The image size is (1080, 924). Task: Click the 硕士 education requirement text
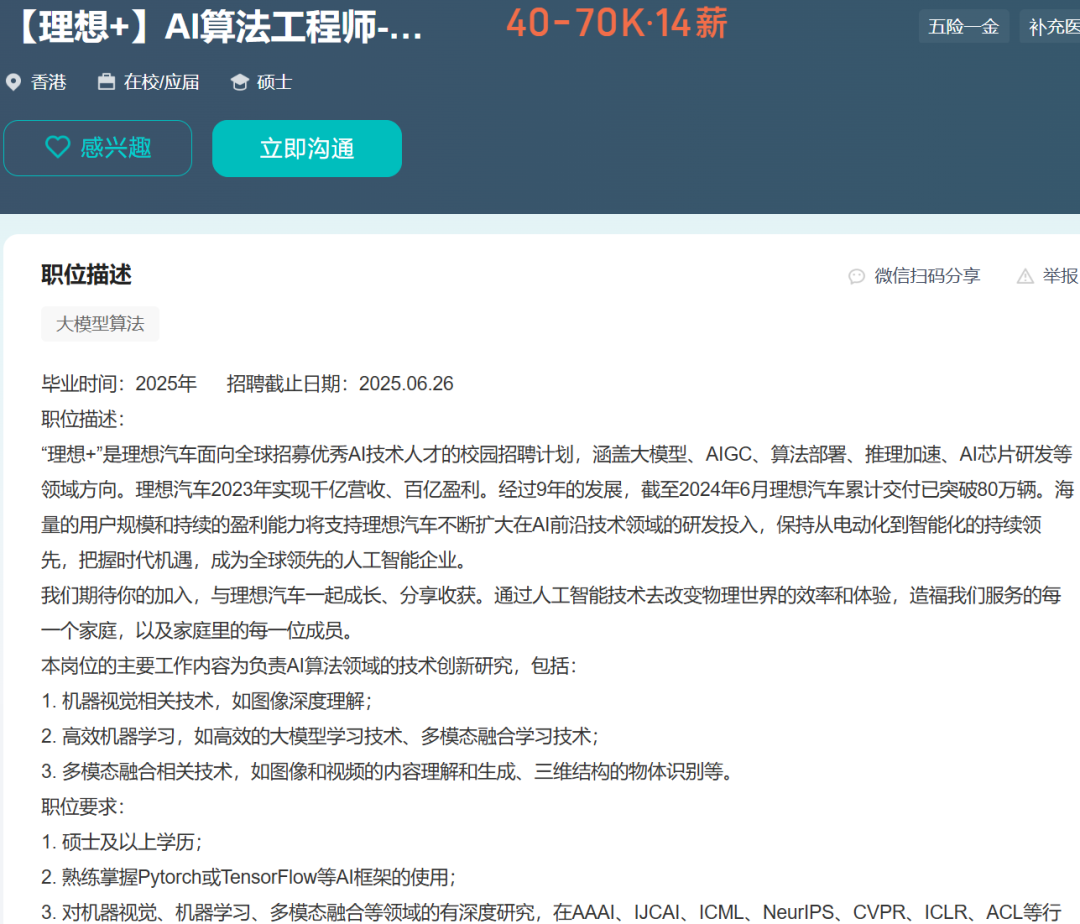pyautogui.click(x=274, y=82)
